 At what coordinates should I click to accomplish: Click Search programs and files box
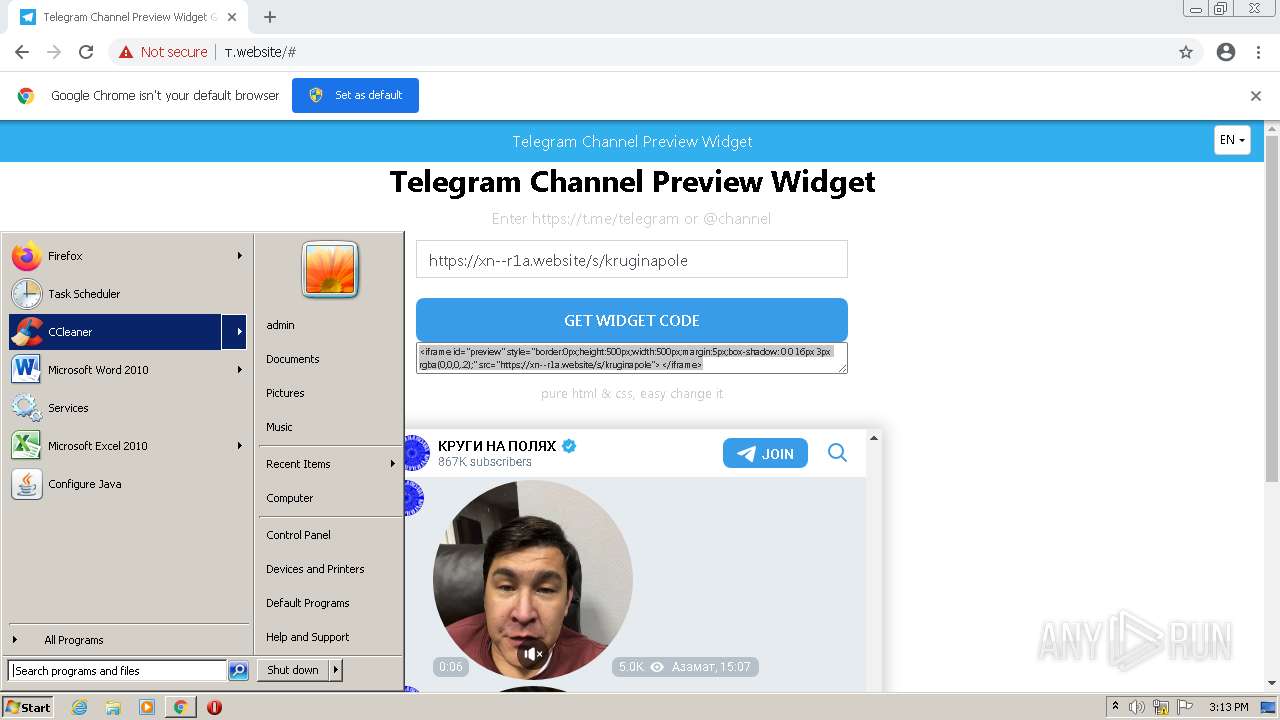point(117,671)
